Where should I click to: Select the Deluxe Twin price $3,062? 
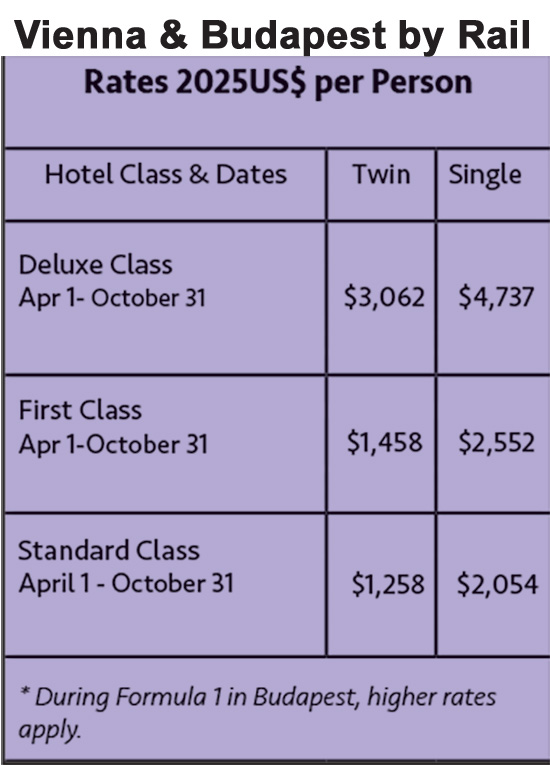pos(384,297)
